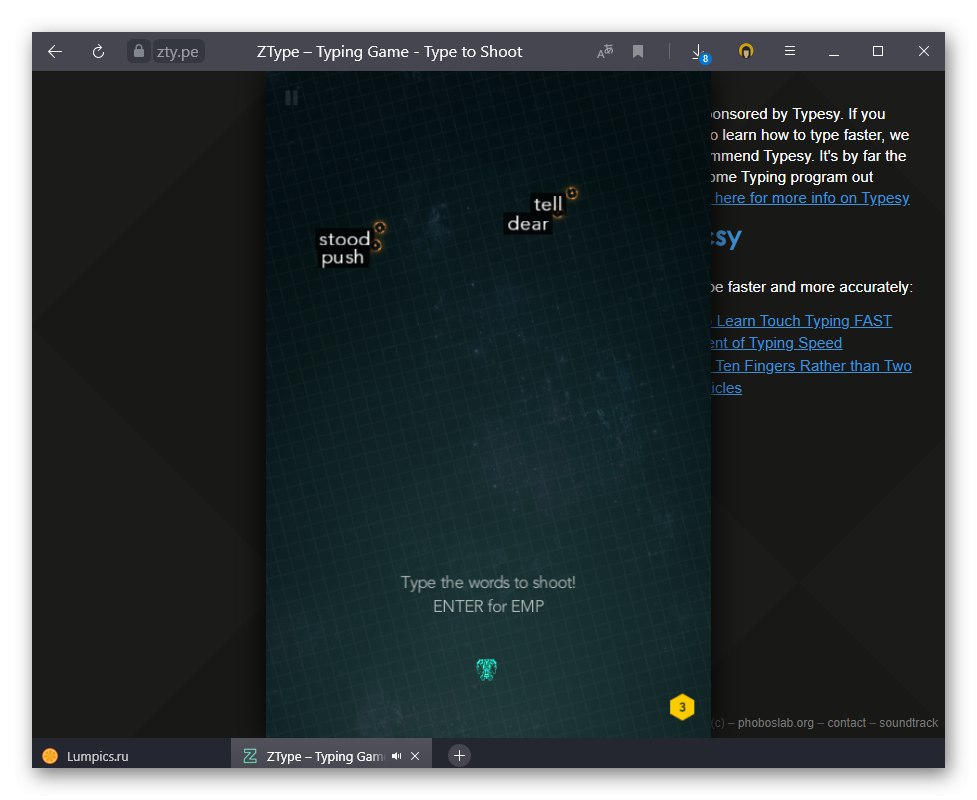Viewport: 977px width, 800px height.
Task: Close the ZType tab
Action: pos(415,756)
